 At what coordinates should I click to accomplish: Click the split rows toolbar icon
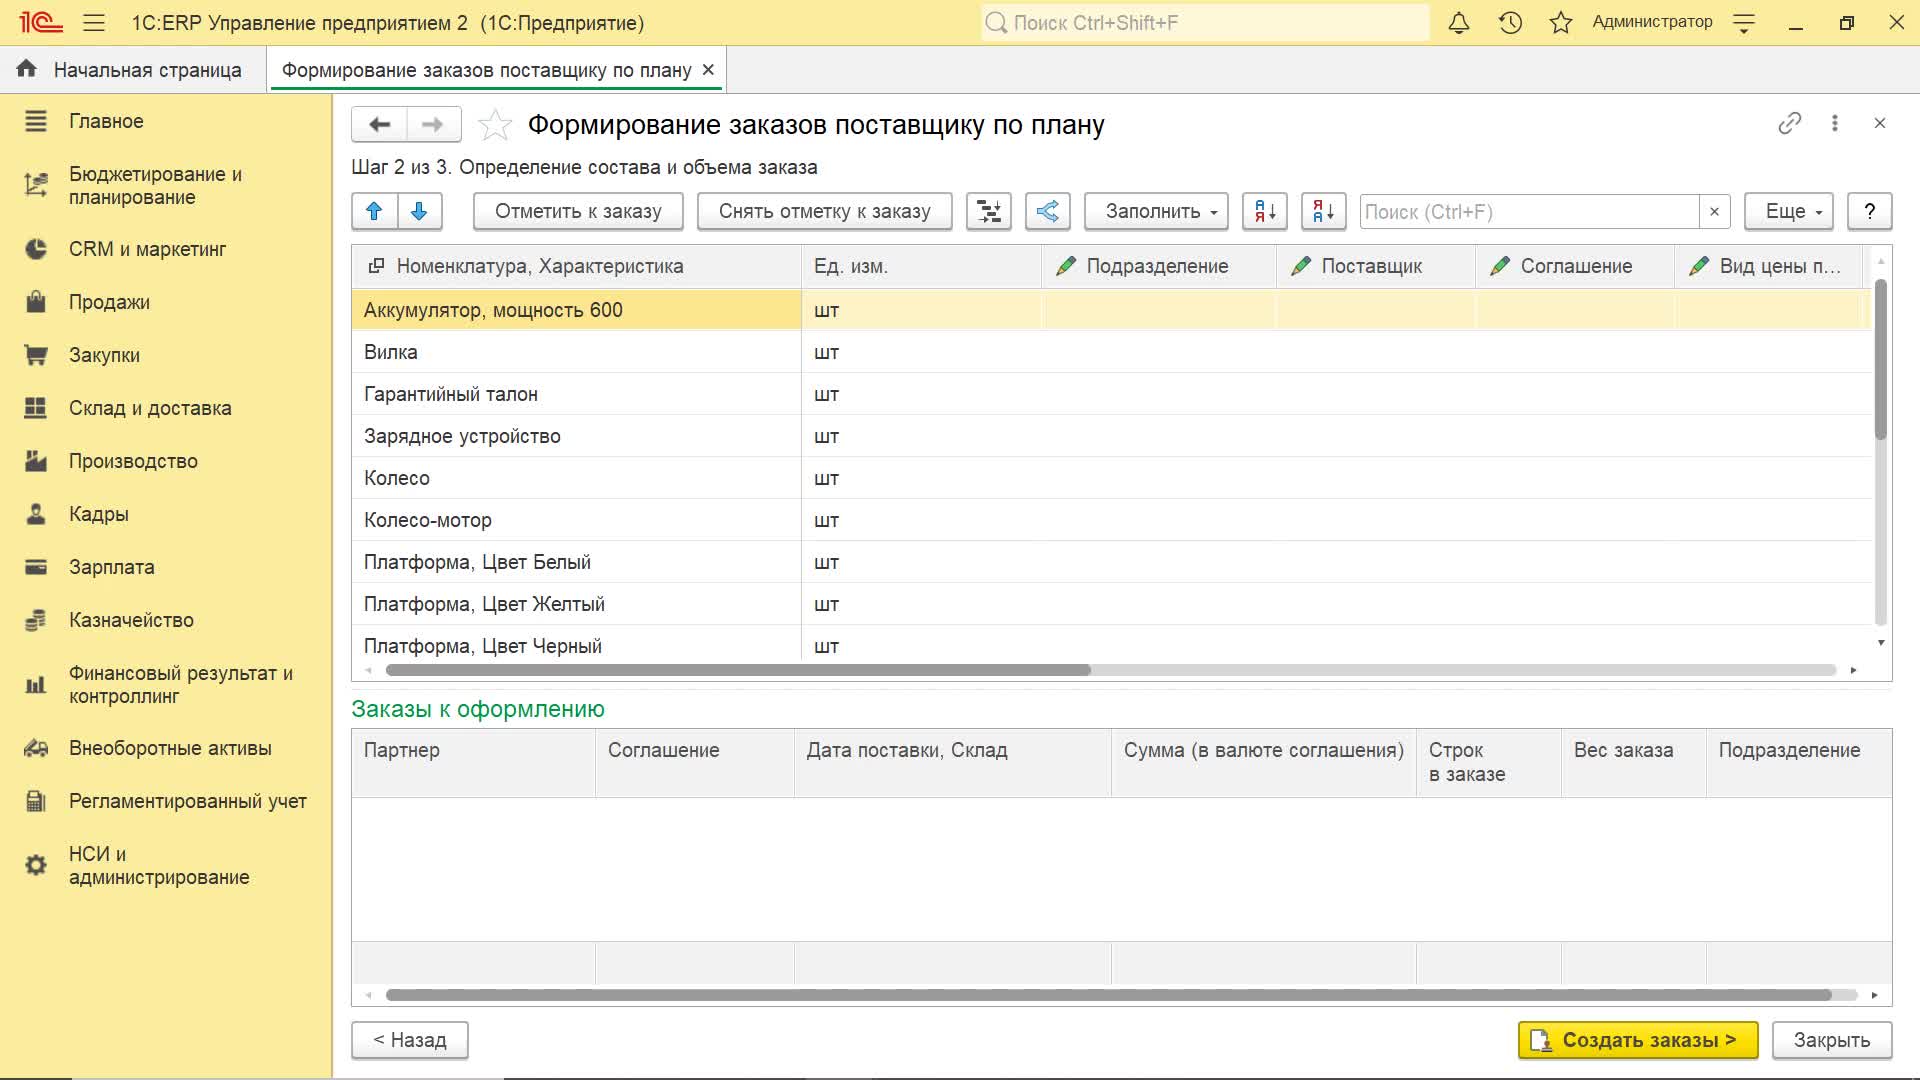click(989, 211)
